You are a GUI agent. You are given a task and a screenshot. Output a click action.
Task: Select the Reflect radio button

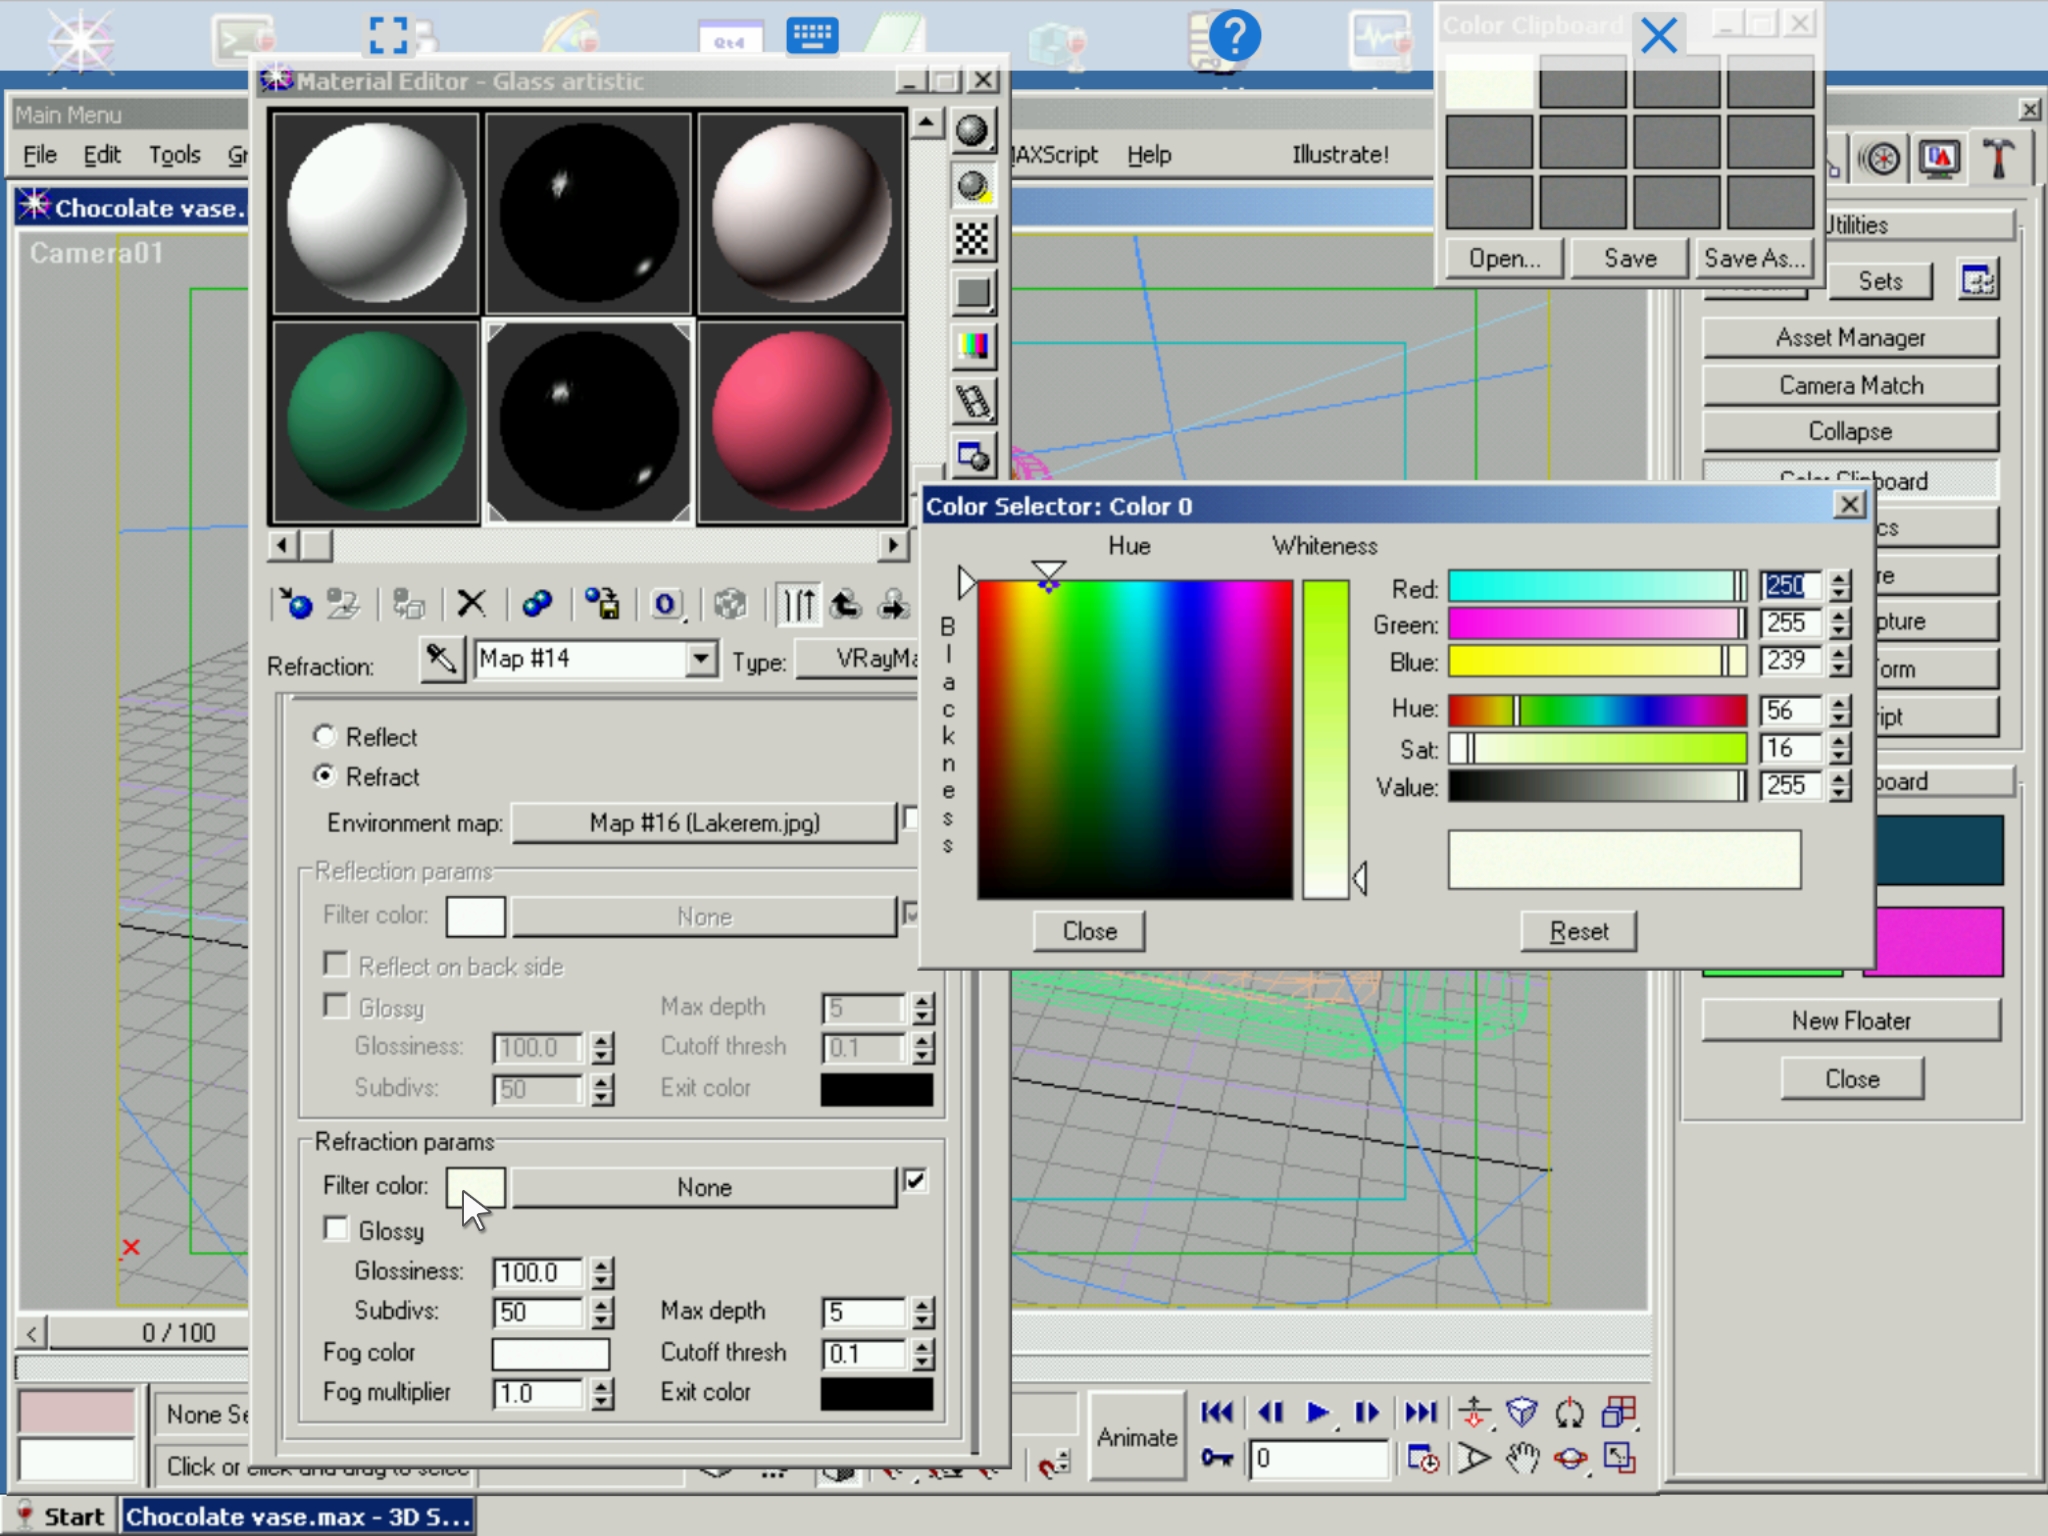click(324, 736)
